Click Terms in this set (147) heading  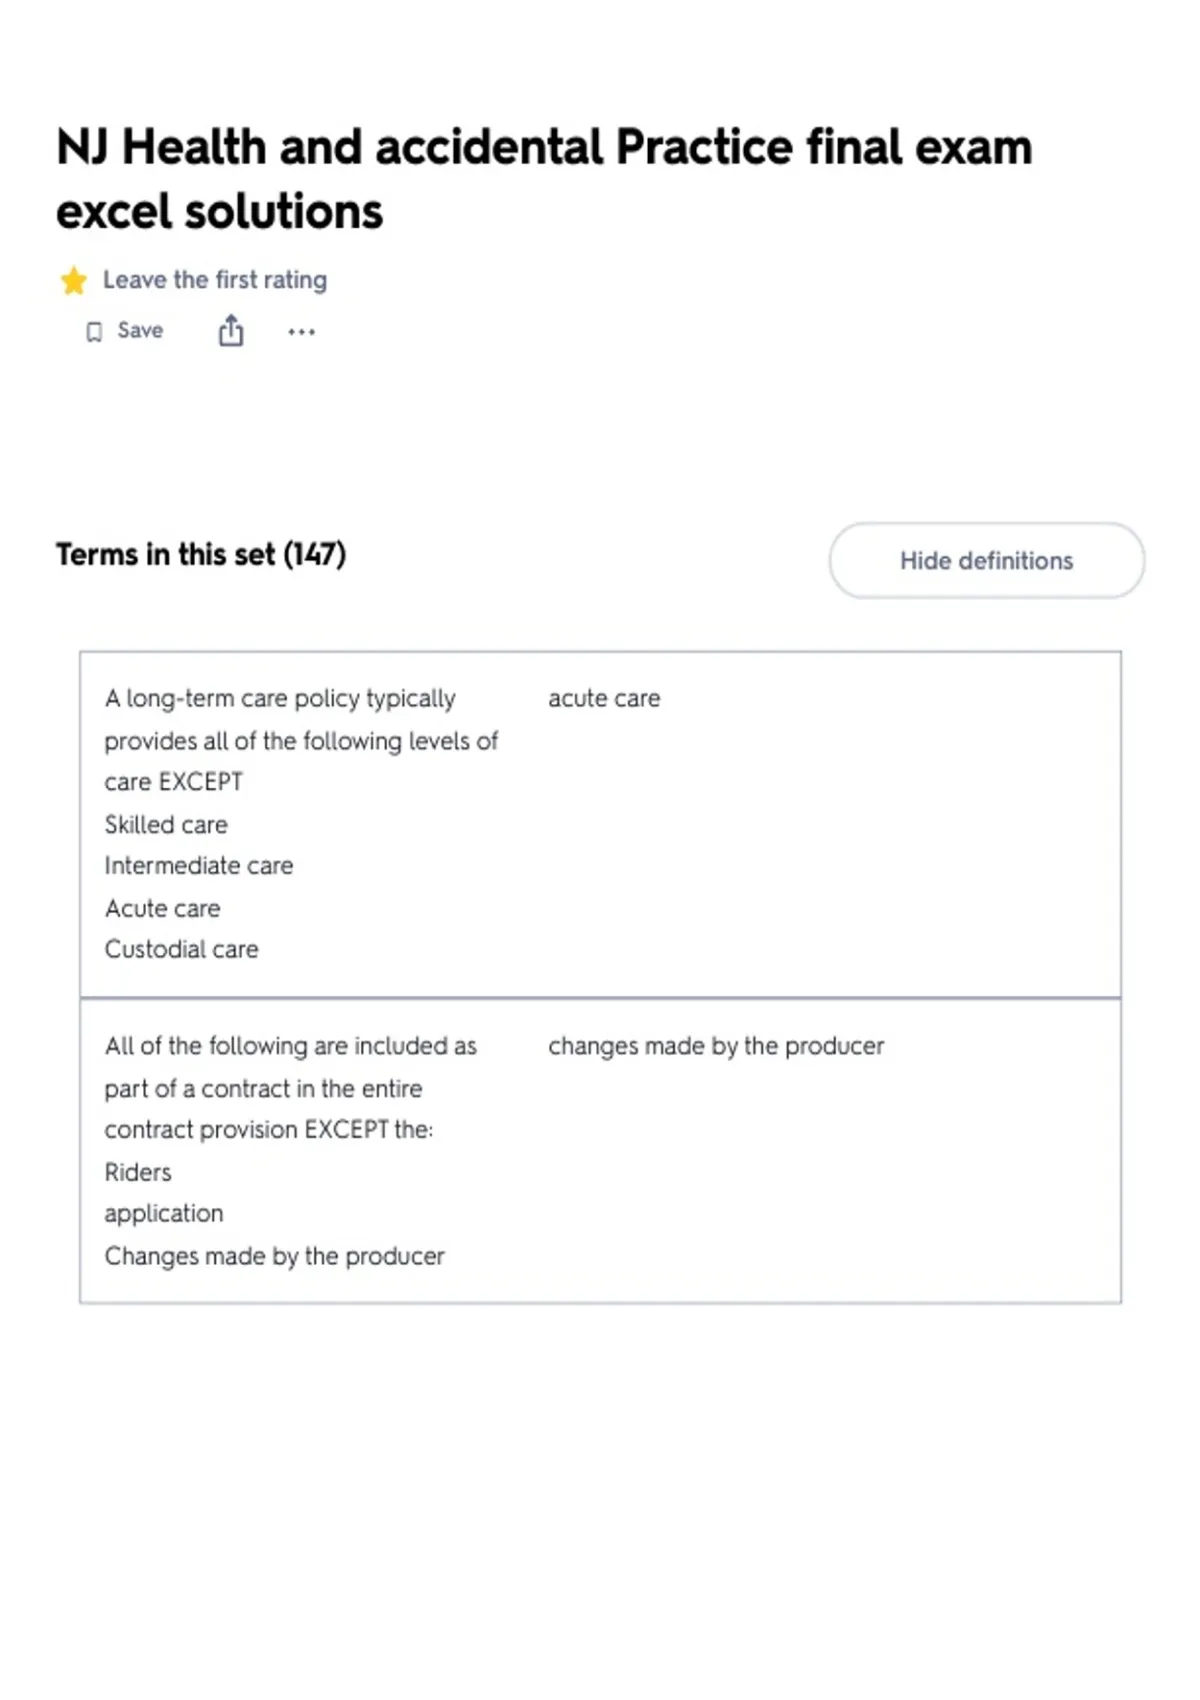click(x=201, y=554)
